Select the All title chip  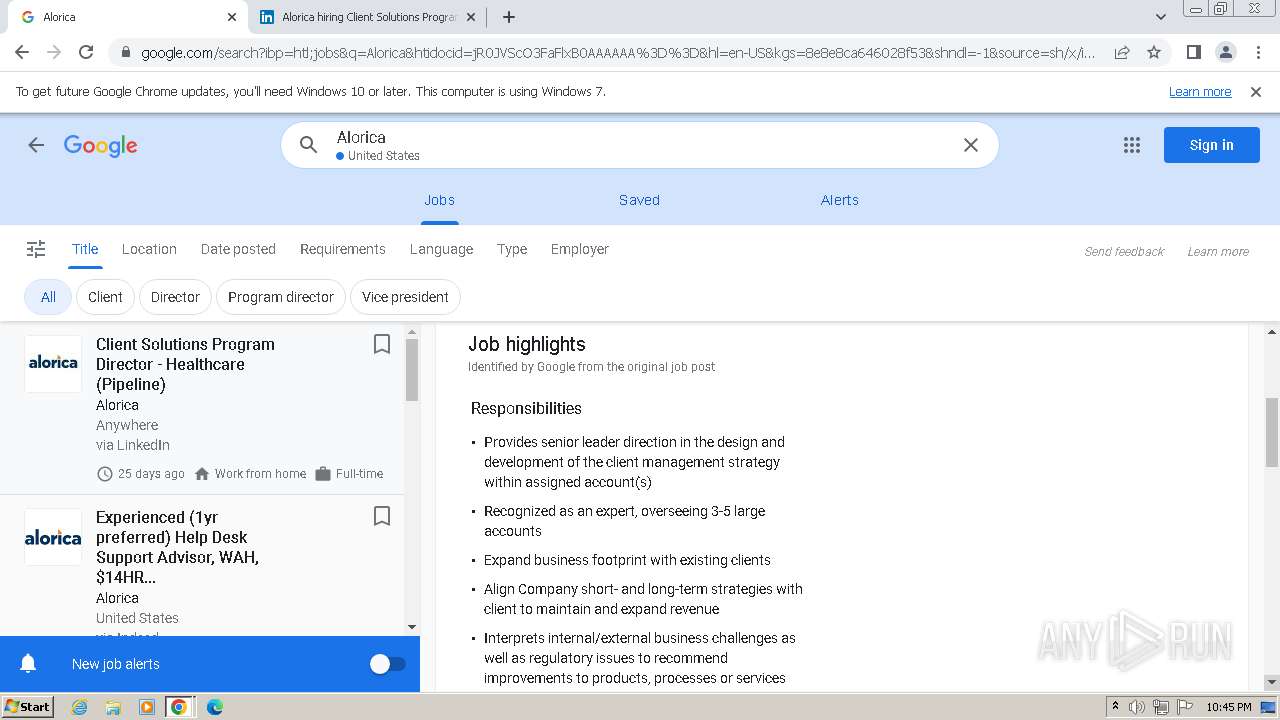tap(48, 297)
